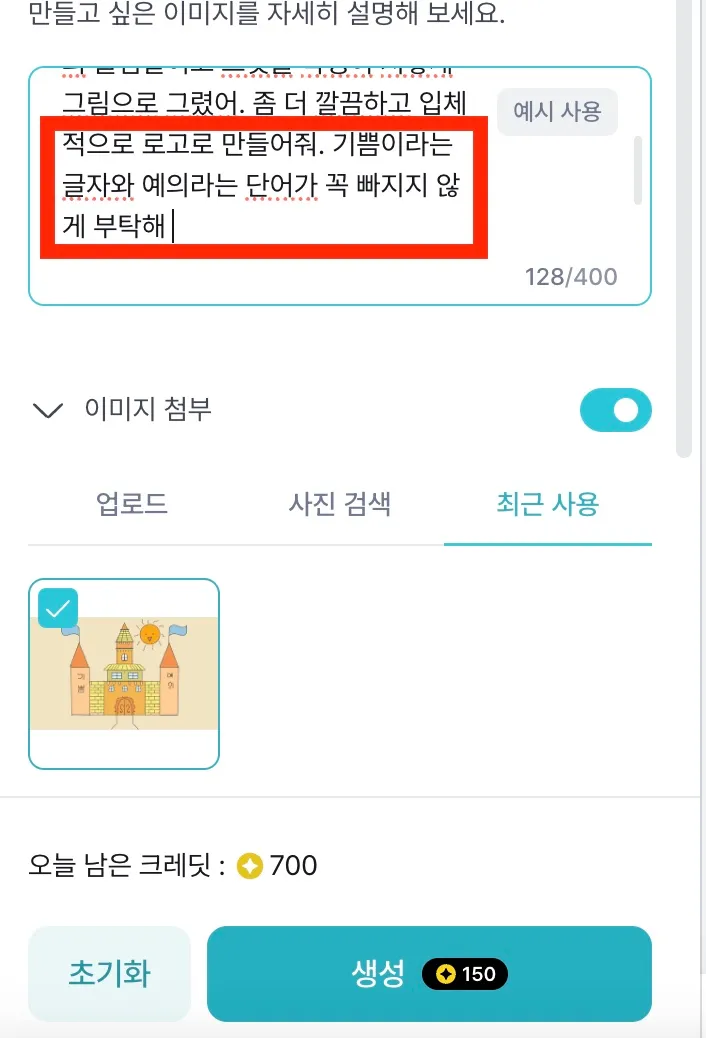Click the underlined word 글자와 in the prompt

tap(98, 185)
